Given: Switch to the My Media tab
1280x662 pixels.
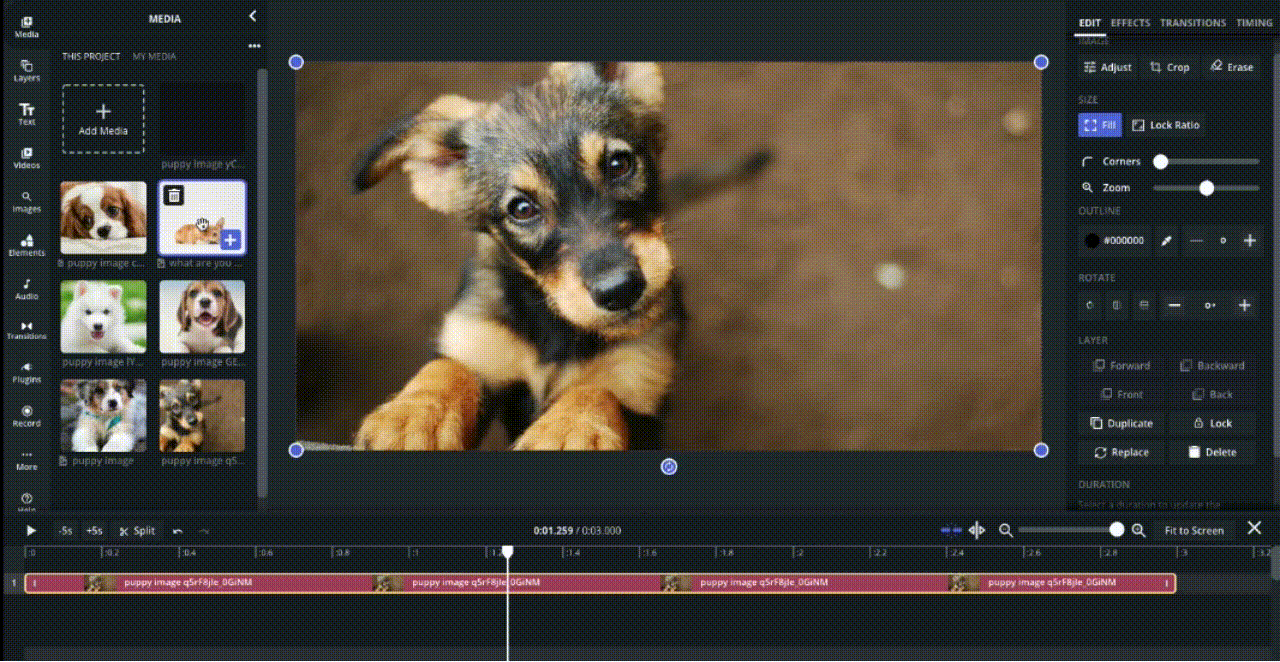Looking at the screenshot, I should (154, 57).
